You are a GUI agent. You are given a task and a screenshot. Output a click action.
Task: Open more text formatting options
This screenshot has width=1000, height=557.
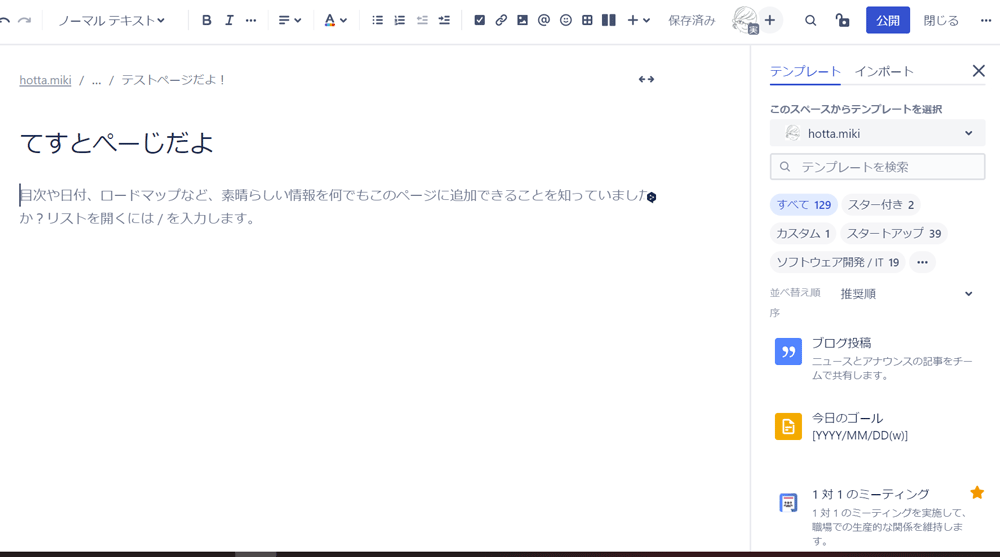click(x=251, y=20)
